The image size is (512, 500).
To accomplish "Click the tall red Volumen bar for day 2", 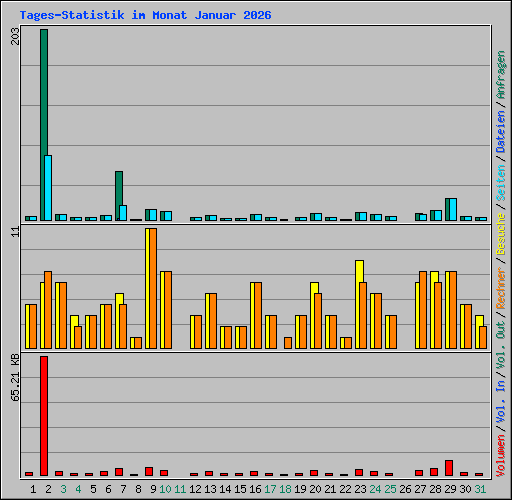I will [44, 416].
